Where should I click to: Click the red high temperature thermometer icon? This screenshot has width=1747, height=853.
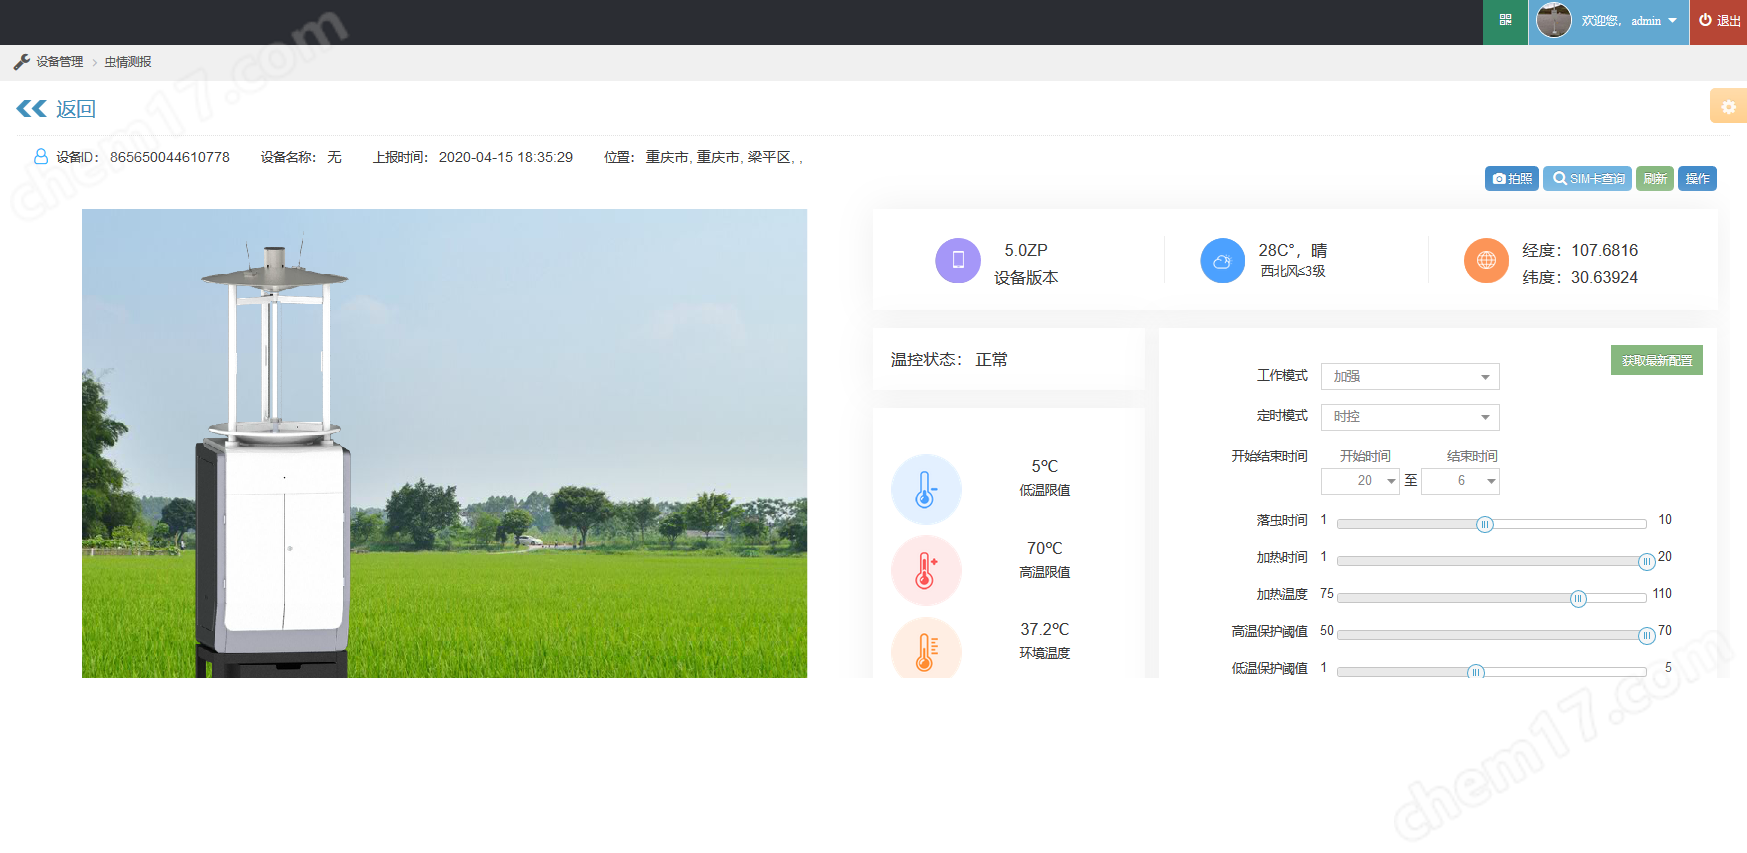click(x=926, y=571)
